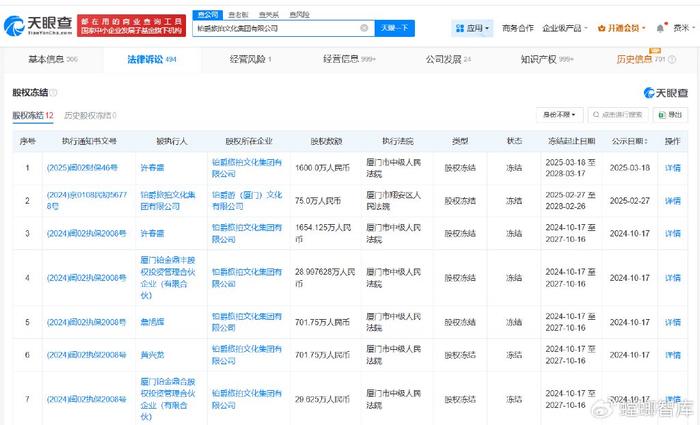The height and width of the screenshot is (425, 700).
Task: Open 详情 for row 5
Action: [x=673, y=322]
